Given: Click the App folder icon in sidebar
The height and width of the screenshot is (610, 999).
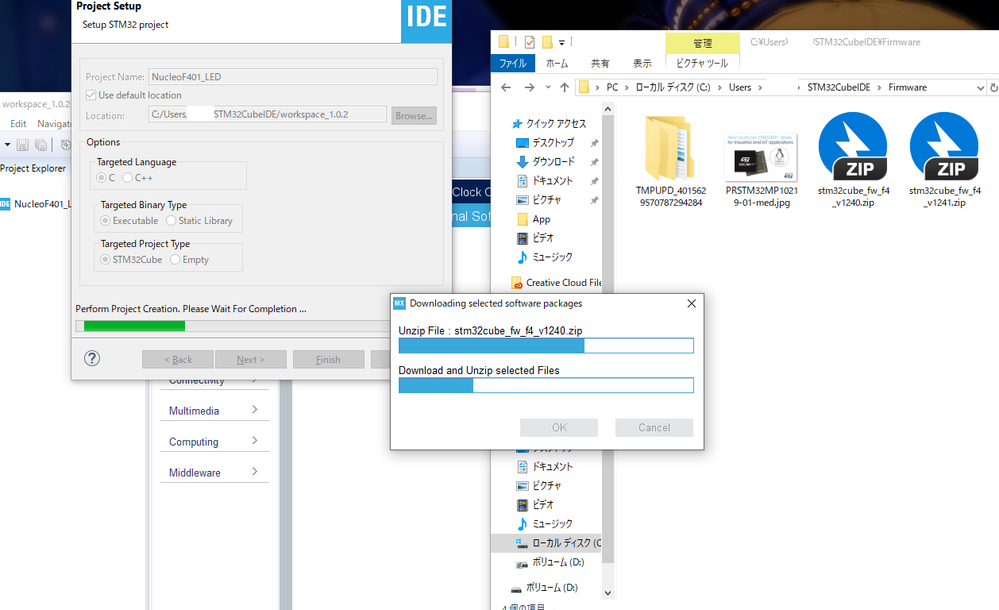Looking at the screenshot, I should click(x=522, y=219).
